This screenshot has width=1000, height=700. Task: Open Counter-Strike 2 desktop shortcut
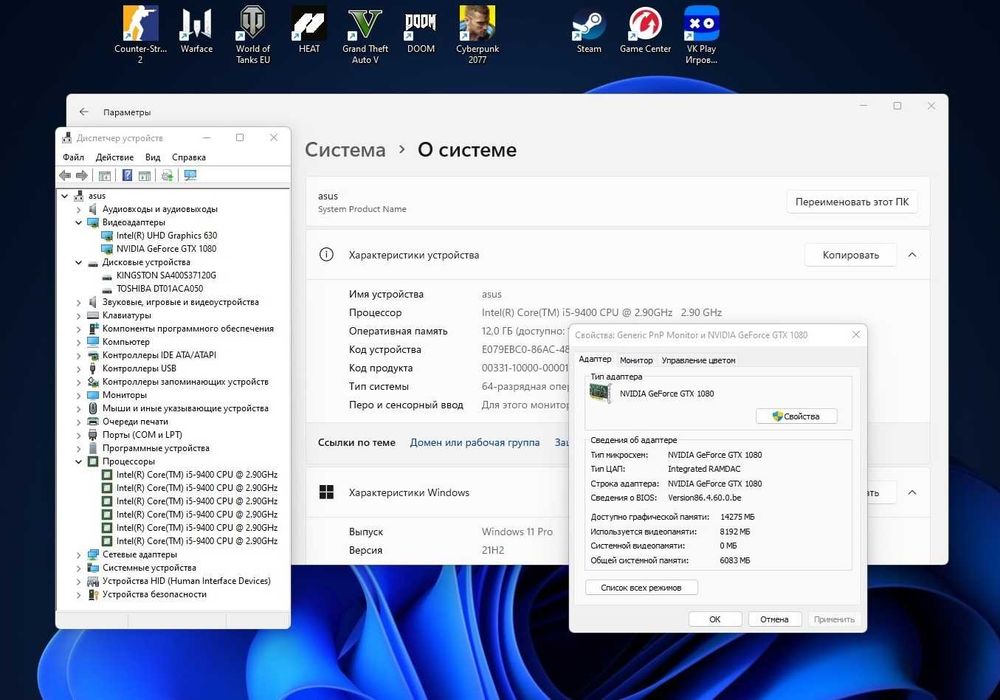(140, 35)
